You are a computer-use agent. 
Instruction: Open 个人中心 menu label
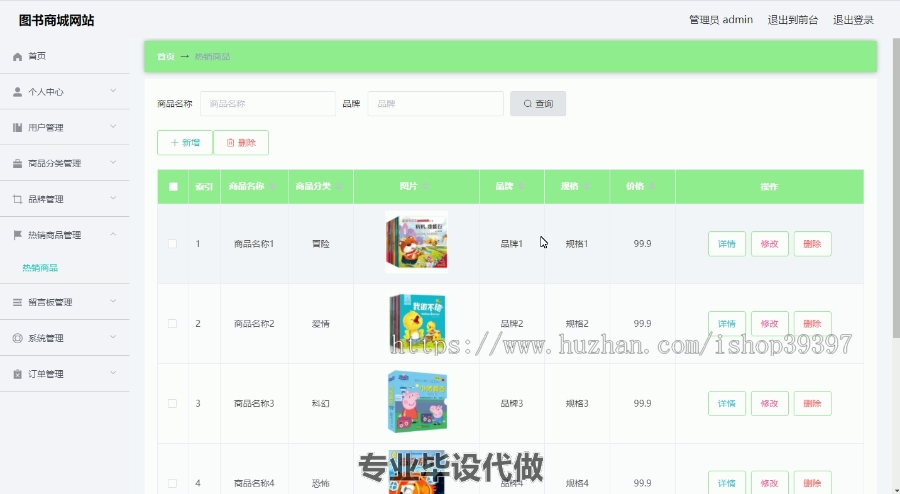(46, 92)
